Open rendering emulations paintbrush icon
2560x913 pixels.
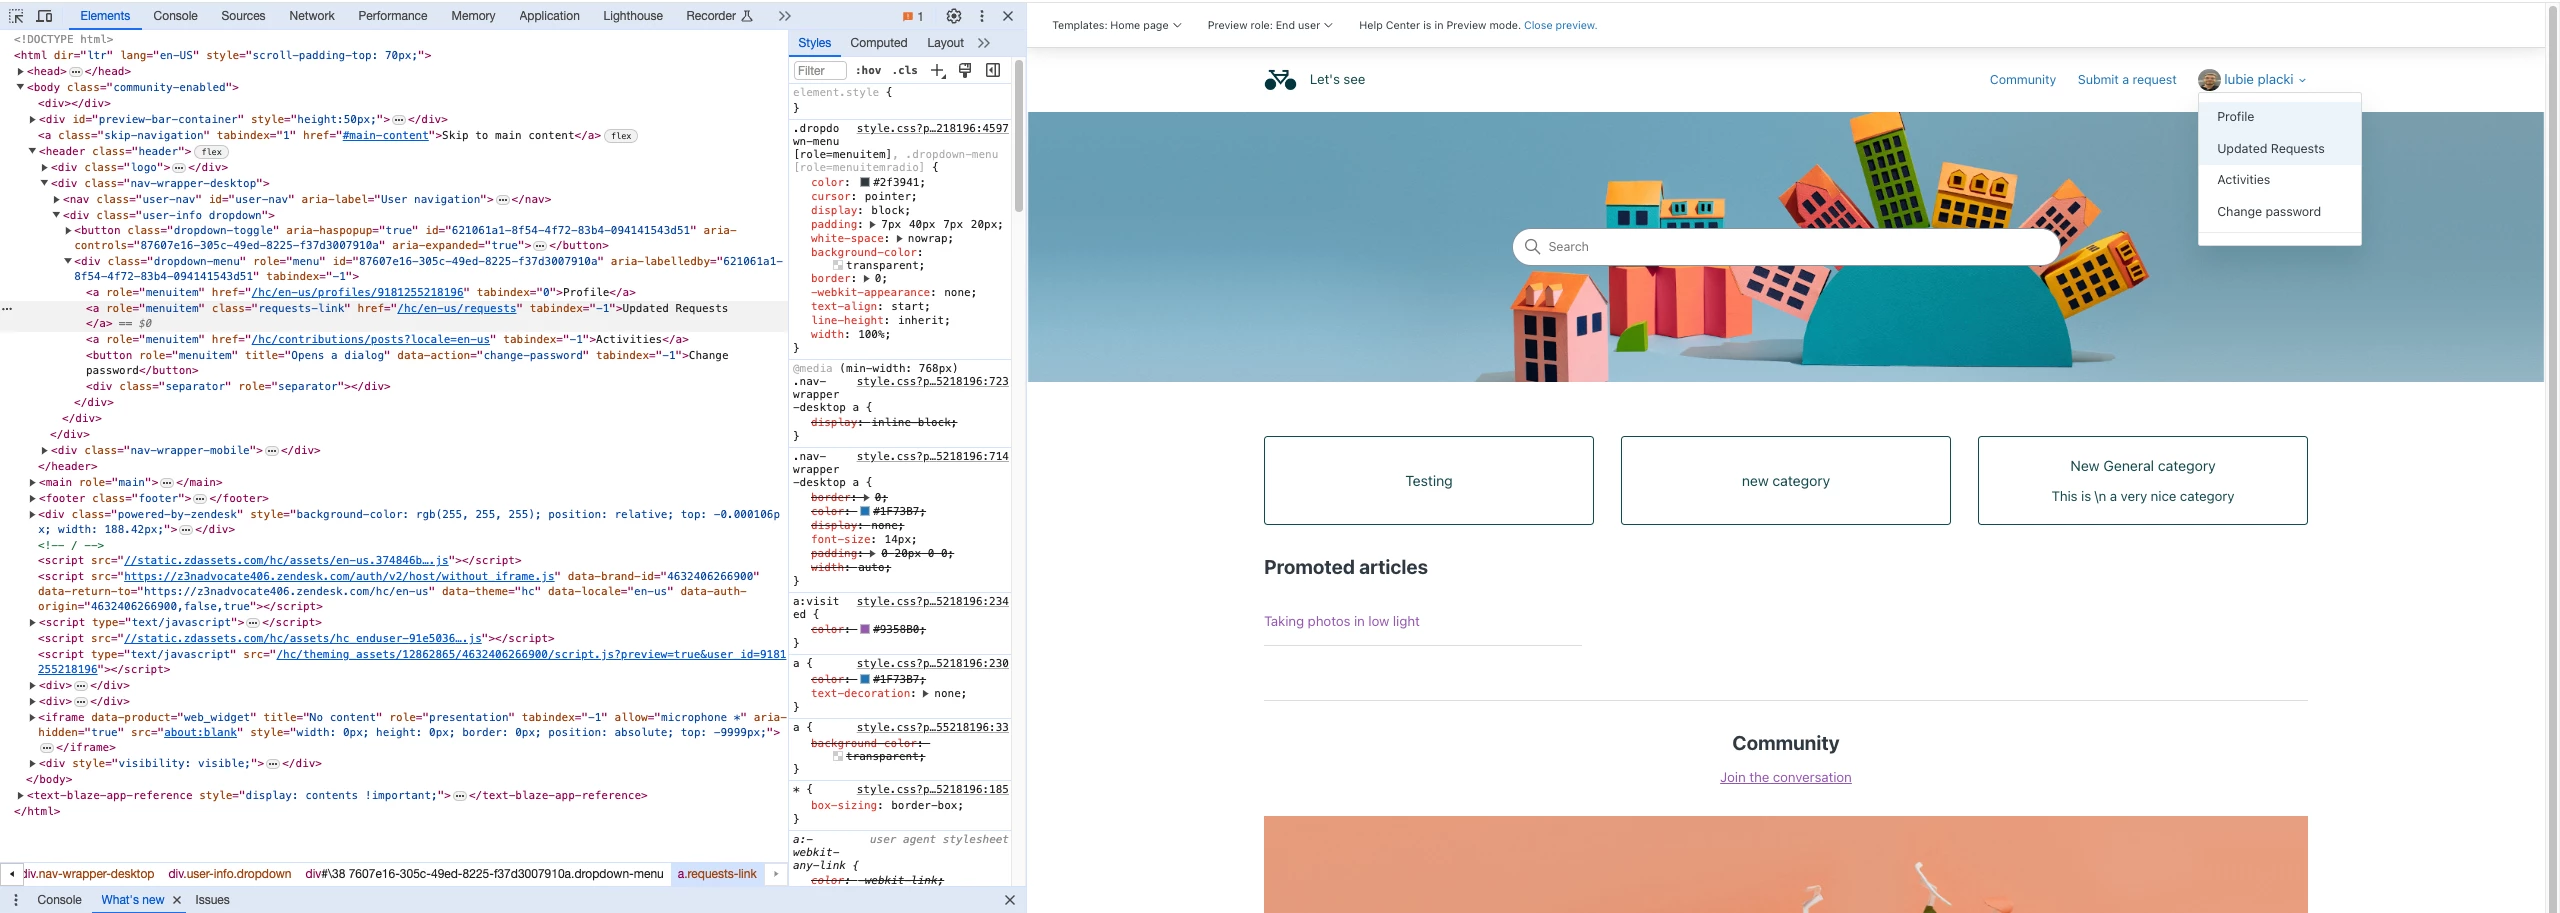[965, 70]
